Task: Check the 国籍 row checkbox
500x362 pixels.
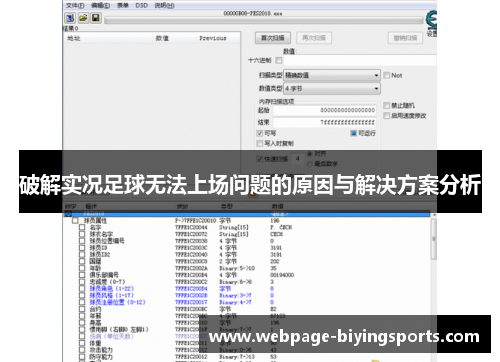Action: 82,261
